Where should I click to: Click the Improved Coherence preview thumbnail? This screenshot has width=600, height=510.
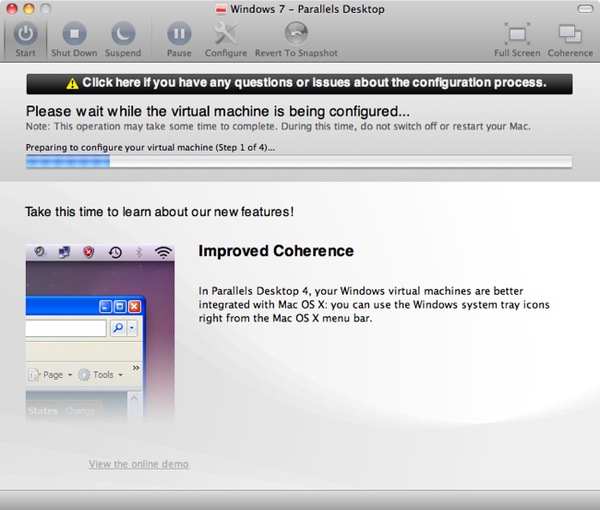tap(100, 334)
